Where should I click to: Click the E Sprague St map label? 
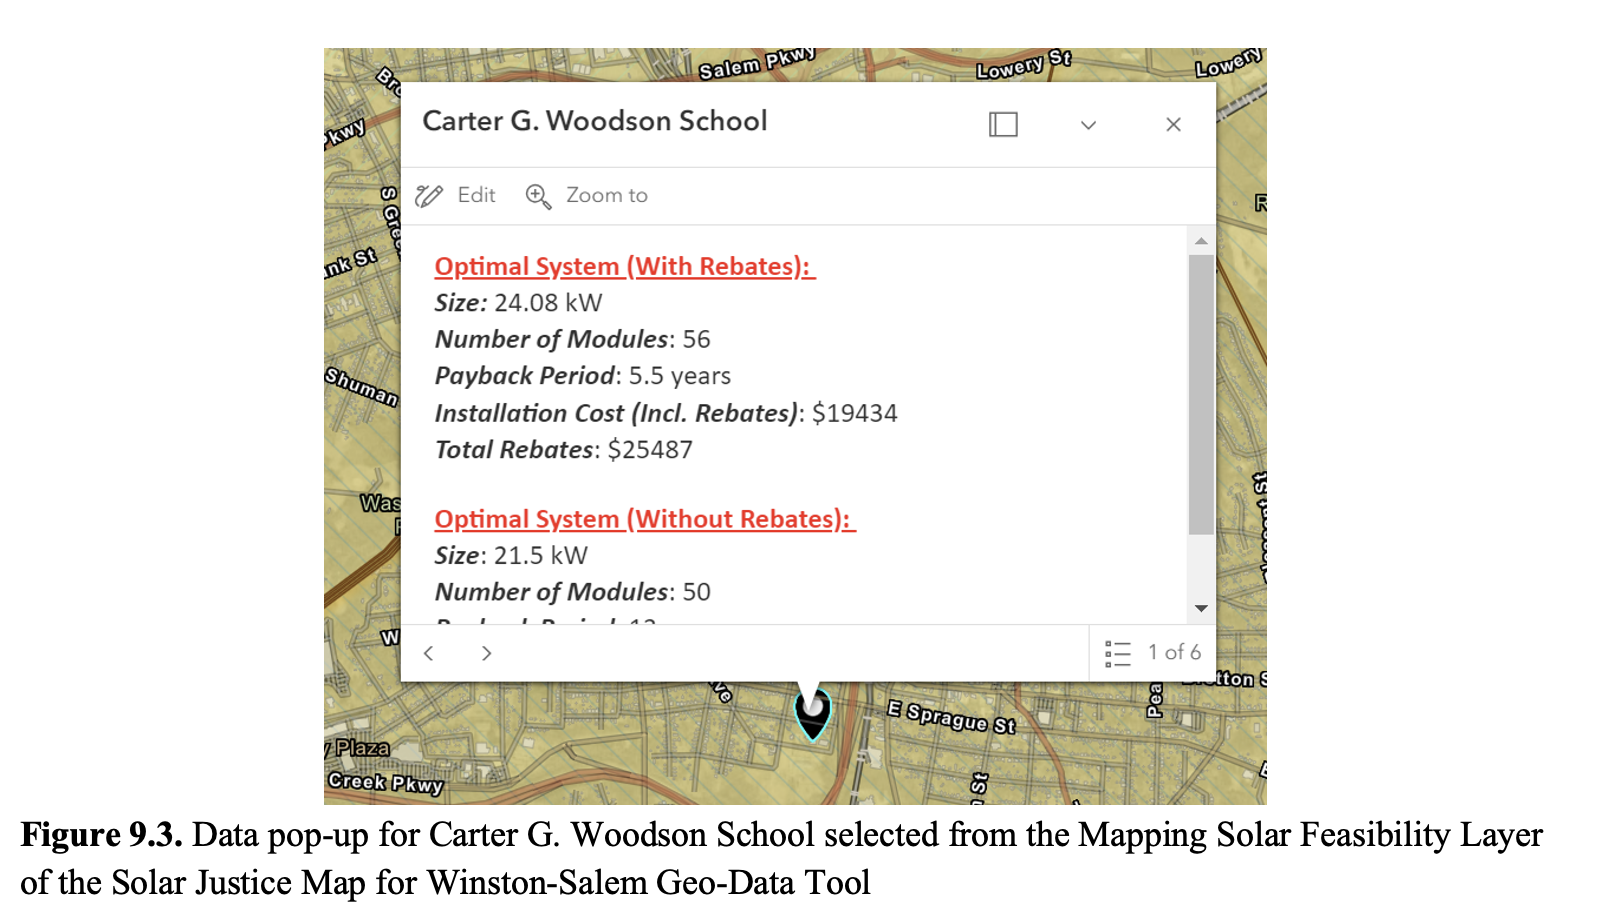coord(951,717)
